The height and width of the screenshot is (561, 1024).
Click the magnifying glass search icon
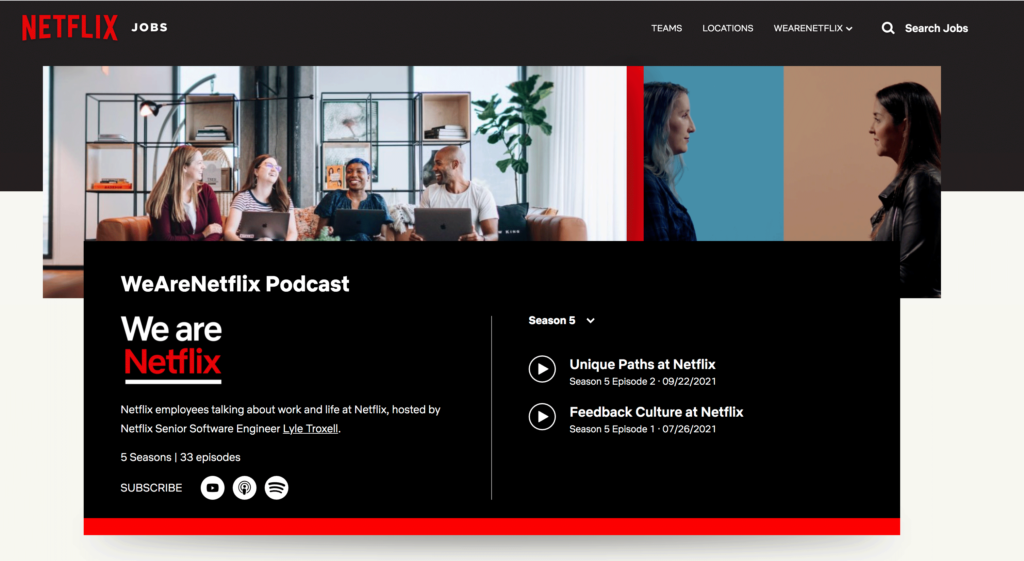click(887, 28)
